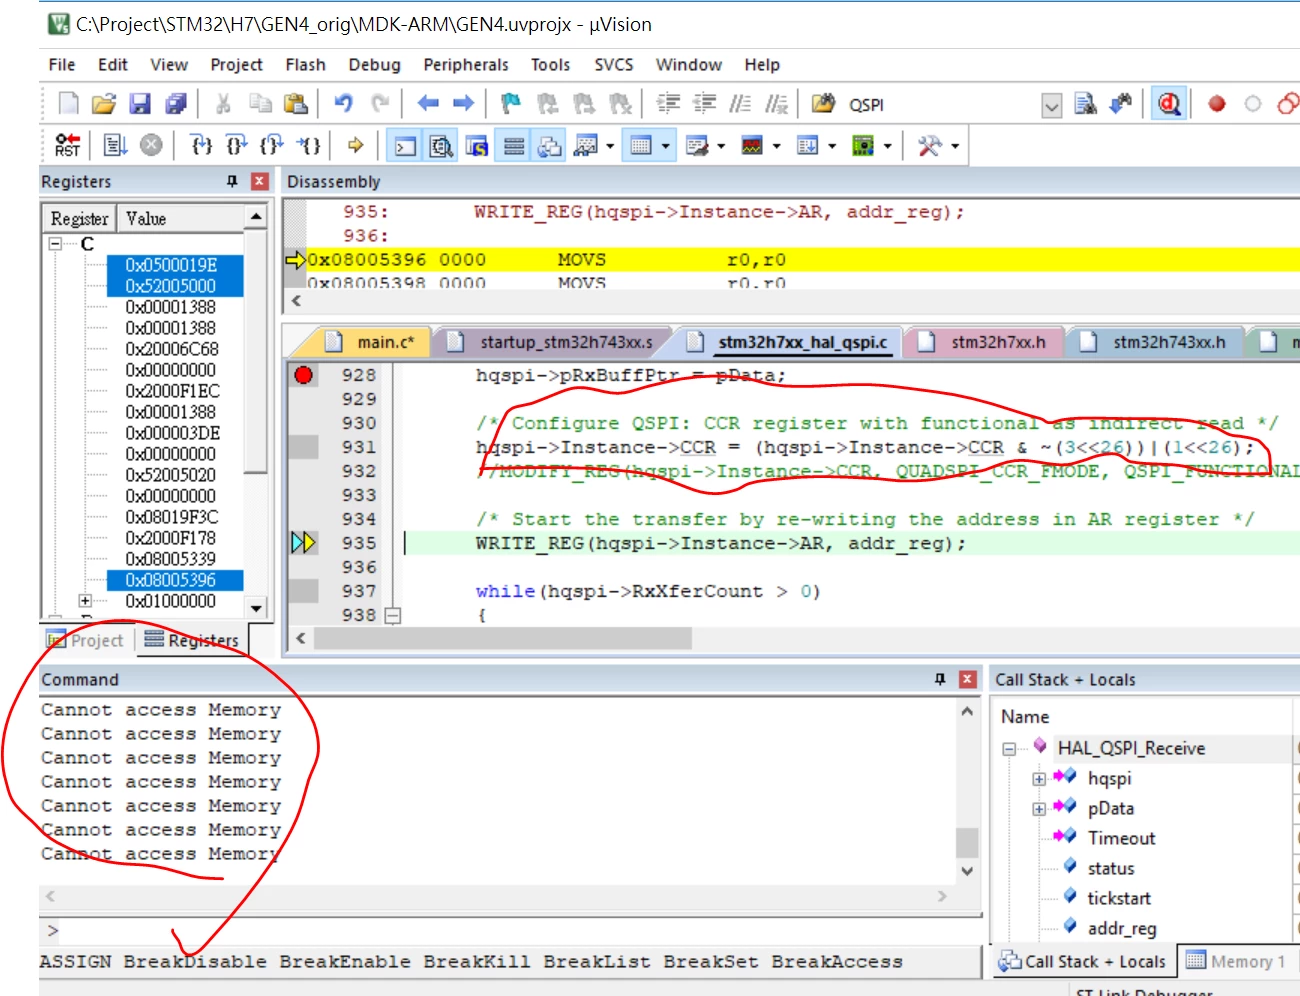Toggle auto-hide pin on Registers panel
The image size is (1300, 996).
232,181
